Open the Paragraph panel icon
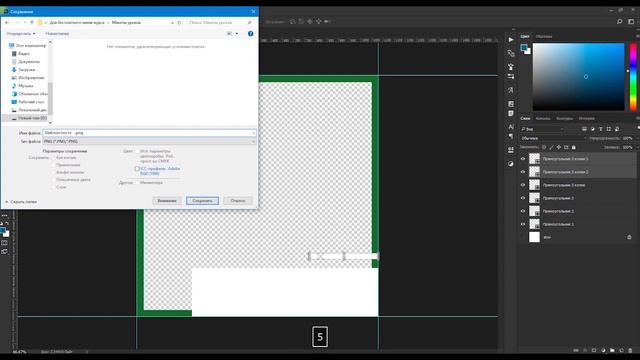 tap(511, 136)
